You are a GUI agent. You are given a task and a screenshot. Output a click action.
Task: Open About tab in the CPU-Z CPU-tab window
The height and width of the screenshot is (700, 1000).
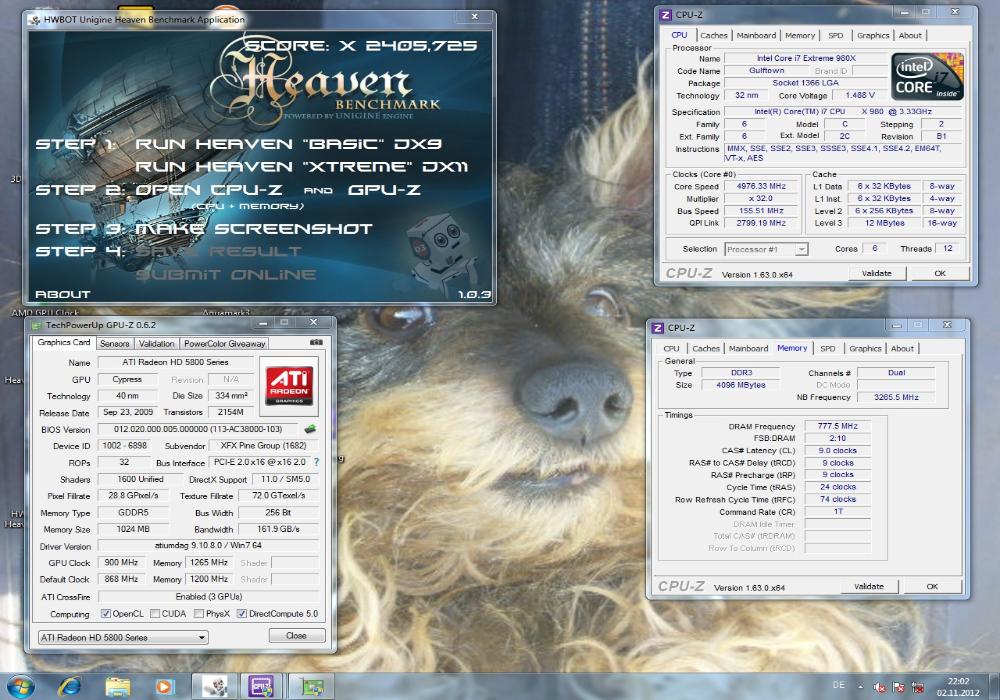(910, 36)
